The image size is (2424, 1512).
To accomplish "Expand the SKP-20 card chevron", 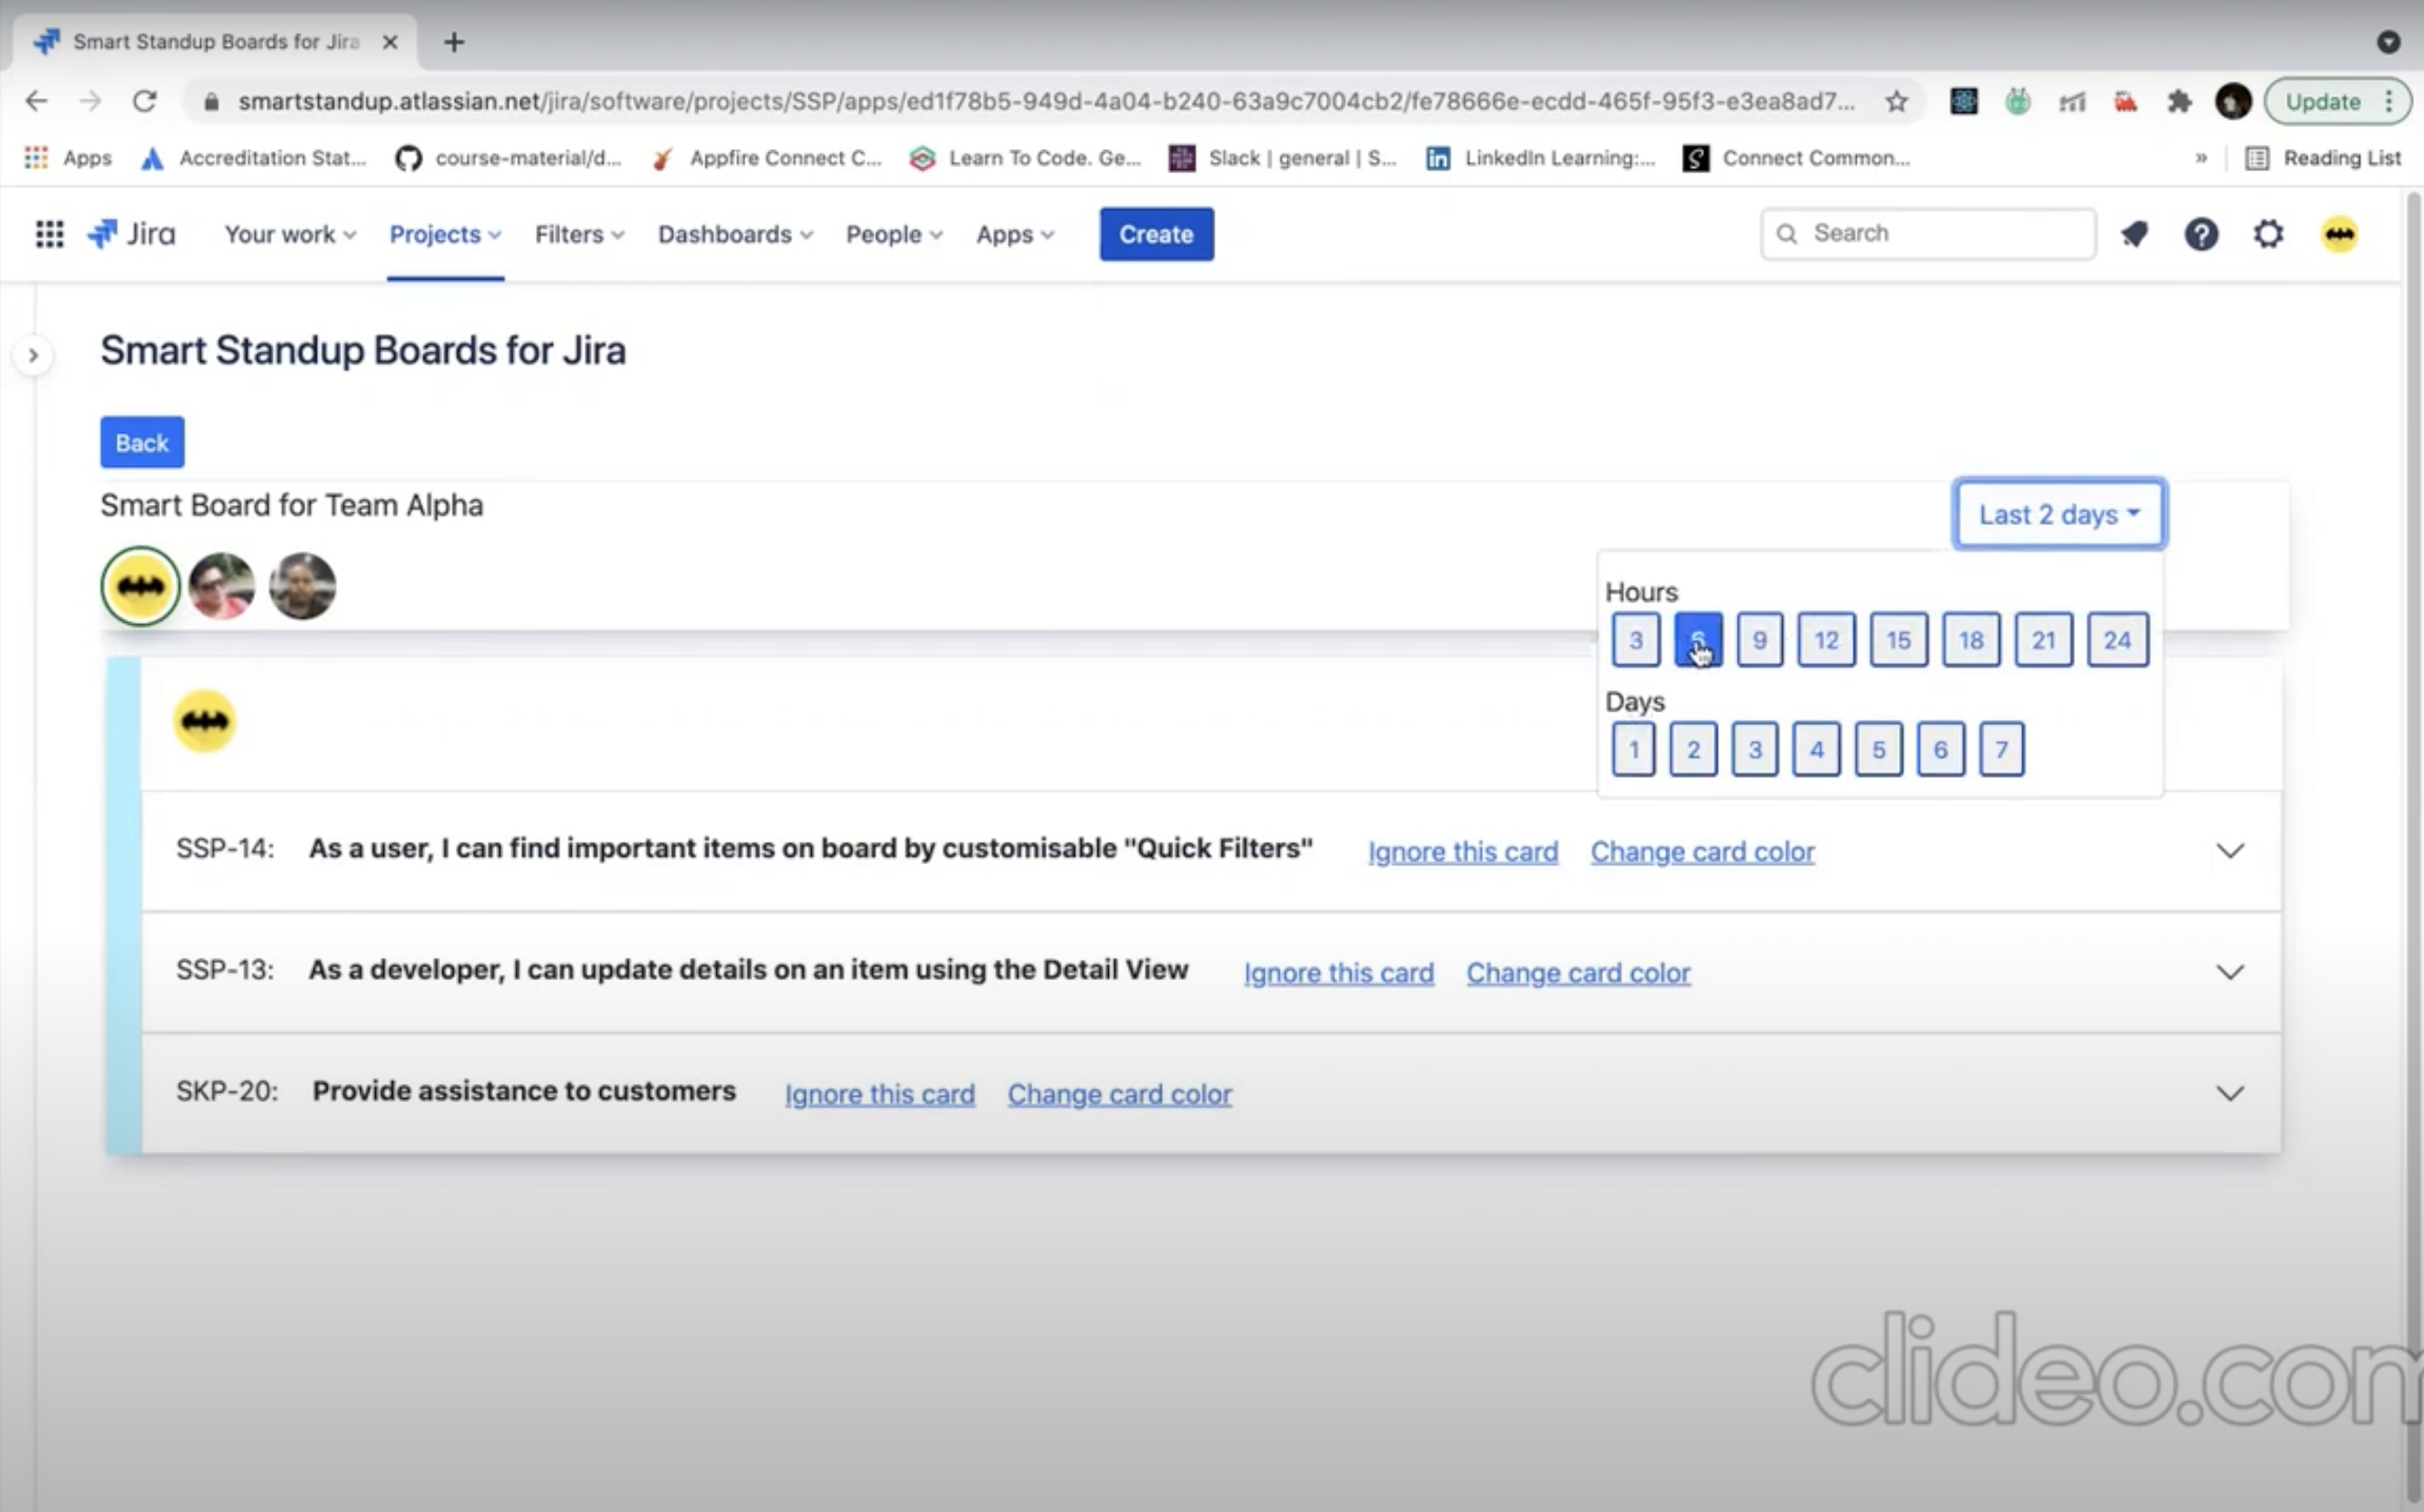I will [2229, 1093].
